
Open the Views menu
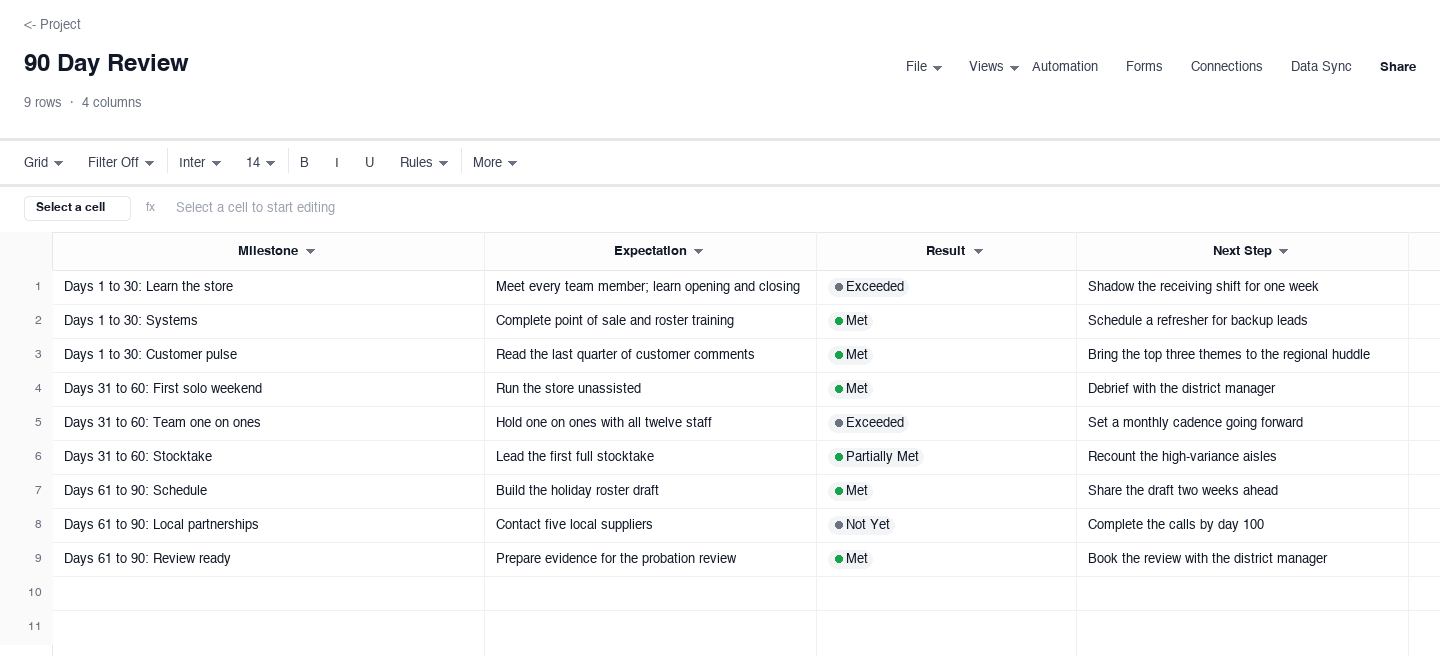(993, 67)
